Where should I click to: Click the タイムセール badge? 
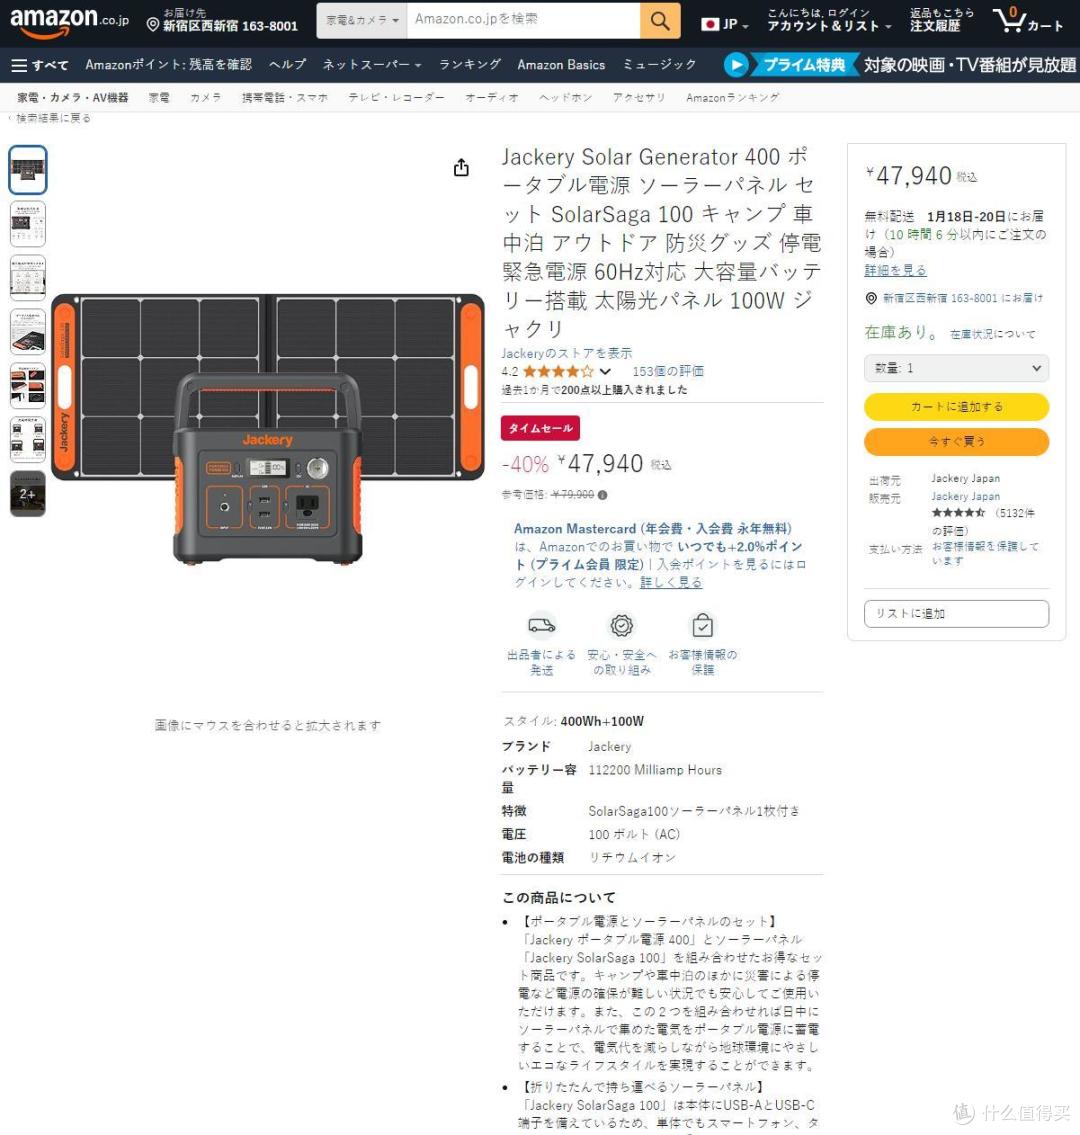[x=540, y=429]
